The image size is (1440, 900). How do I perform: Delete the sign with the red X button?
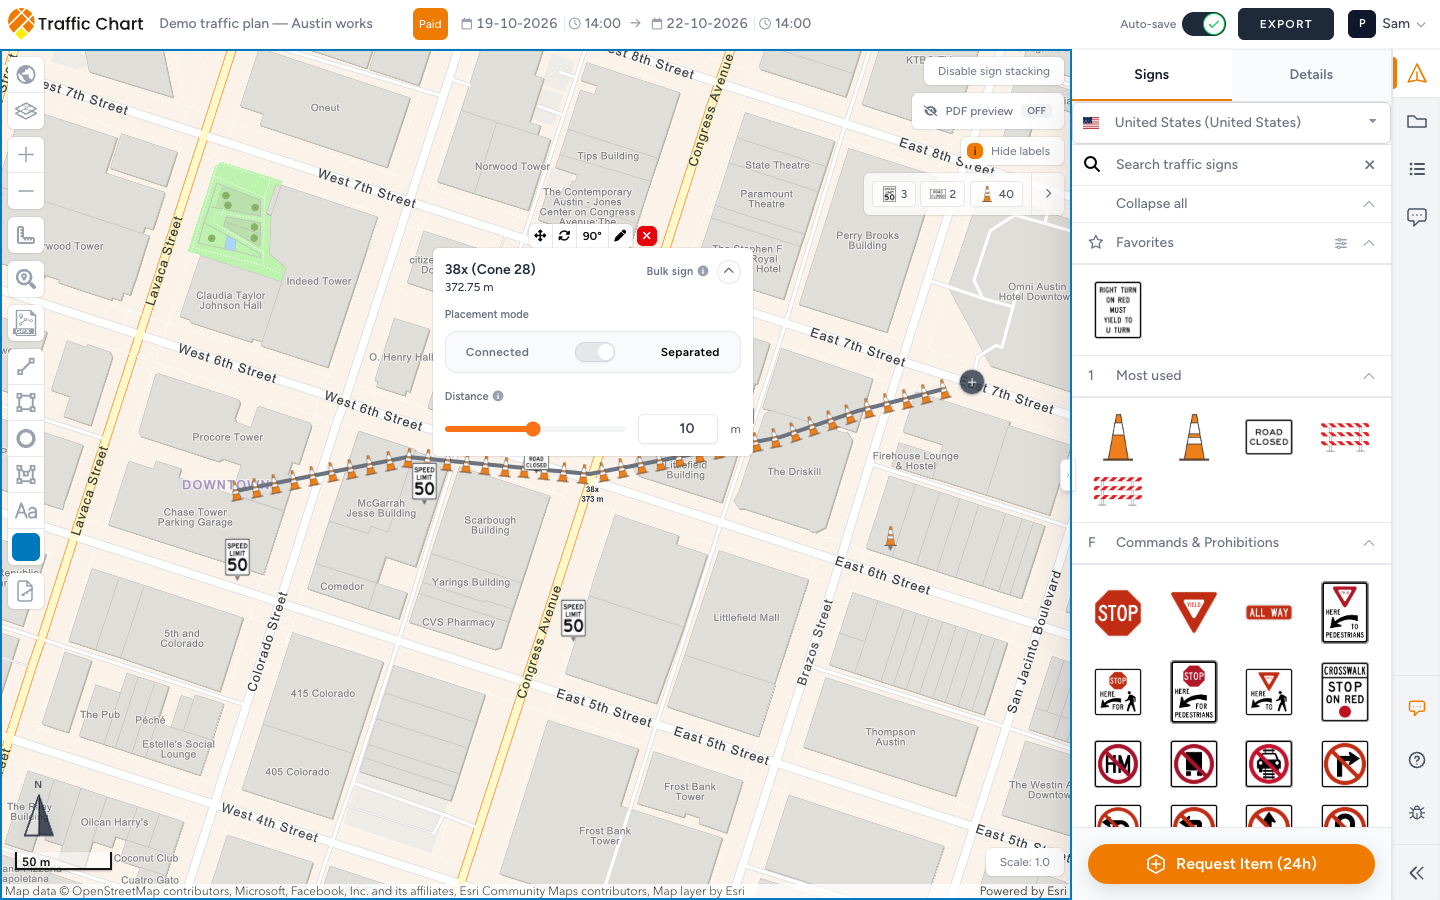647,236
